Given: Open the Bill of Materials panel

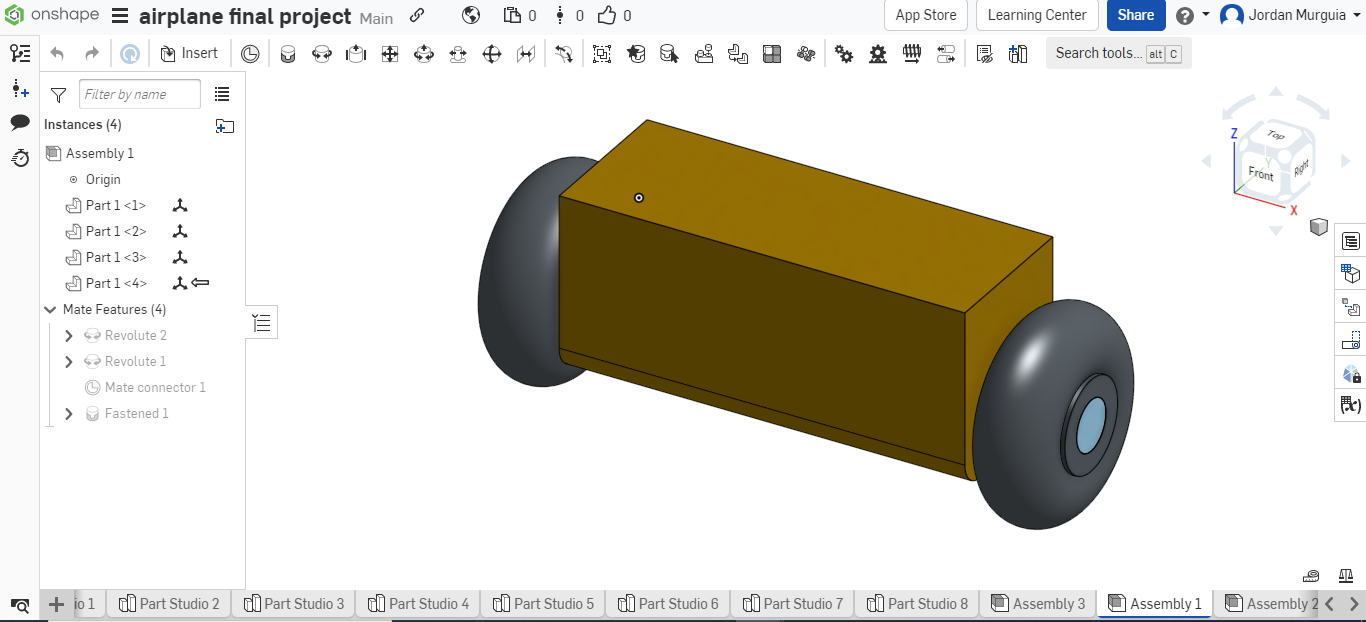Looking at the screenshot, I should [1350, 241].
